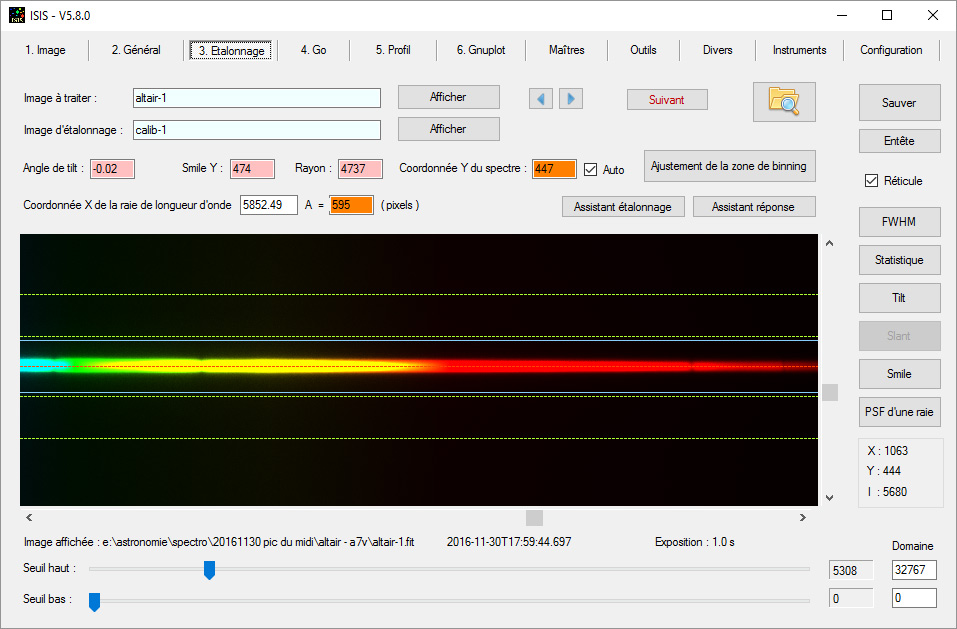957x629 pixels.
Task: Launch the Assistant étalonnage
Action: click(x=623, y=207)
